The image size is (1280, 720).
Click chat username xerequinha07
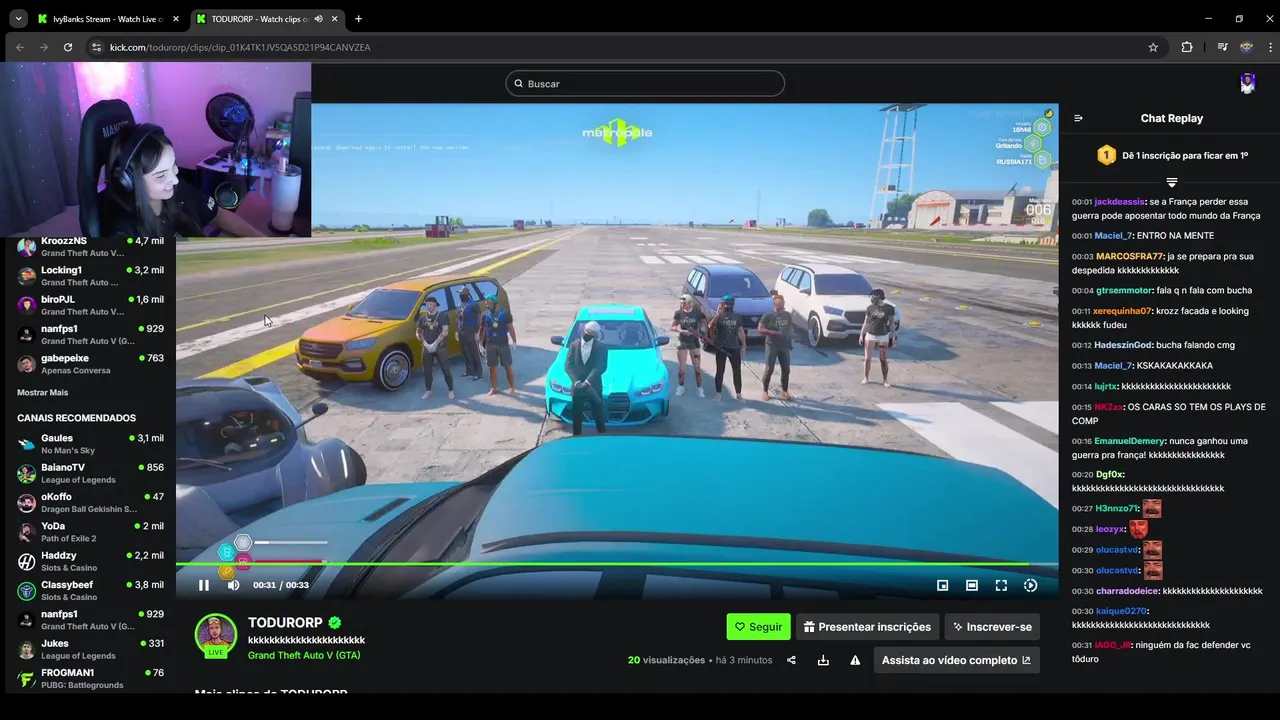click(x=1122, y=311)
